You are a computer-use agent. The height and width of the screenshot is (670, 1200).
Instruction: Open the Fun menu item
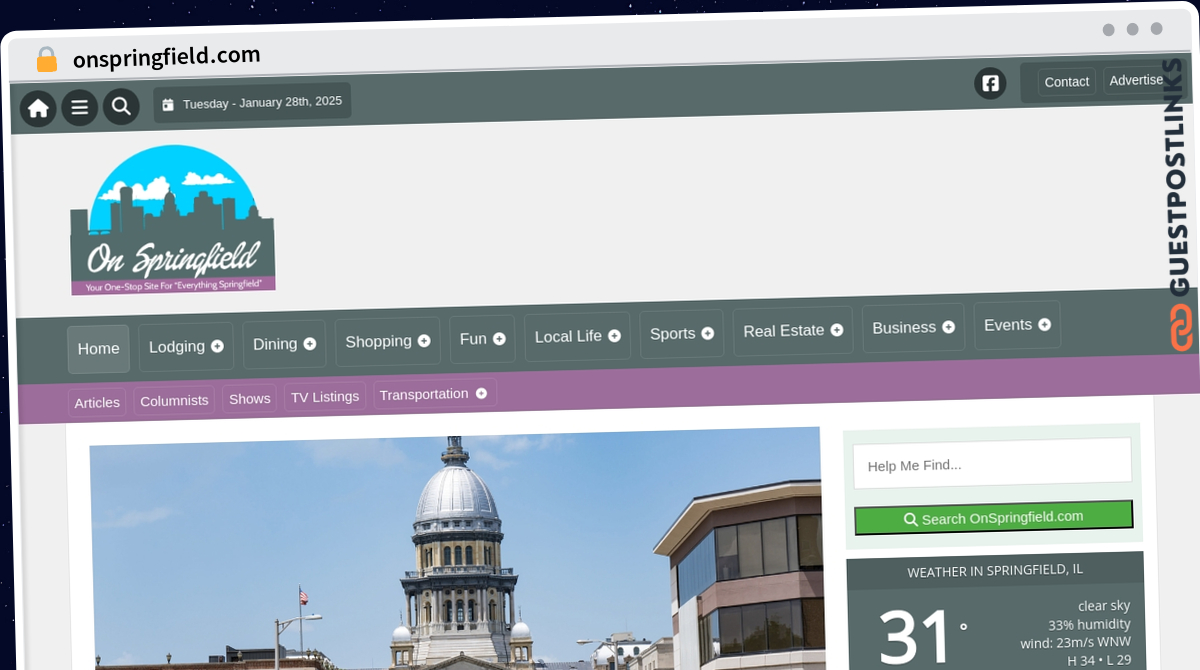(x=482, y=339)
